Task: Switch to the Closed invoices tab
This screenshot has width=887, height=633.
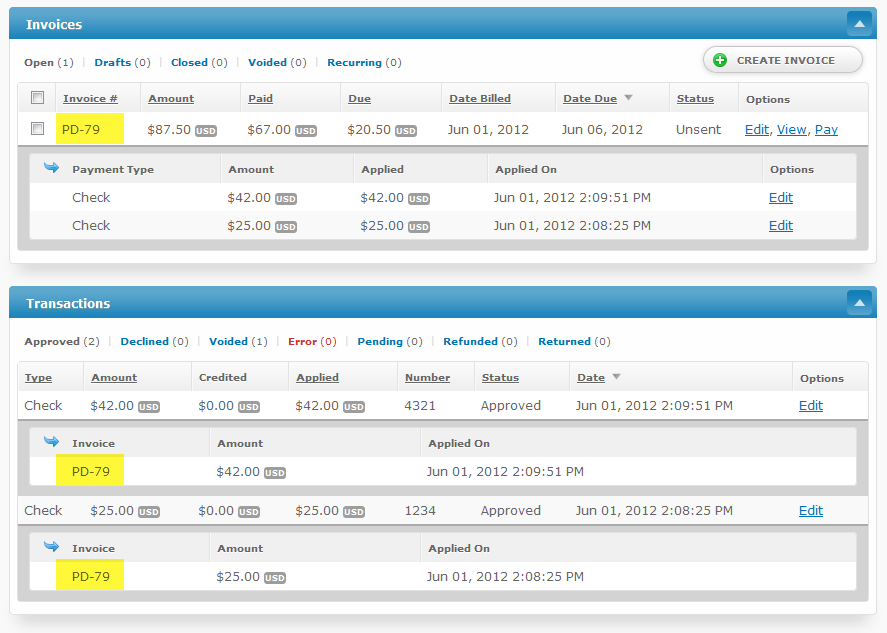Action: 189,63
